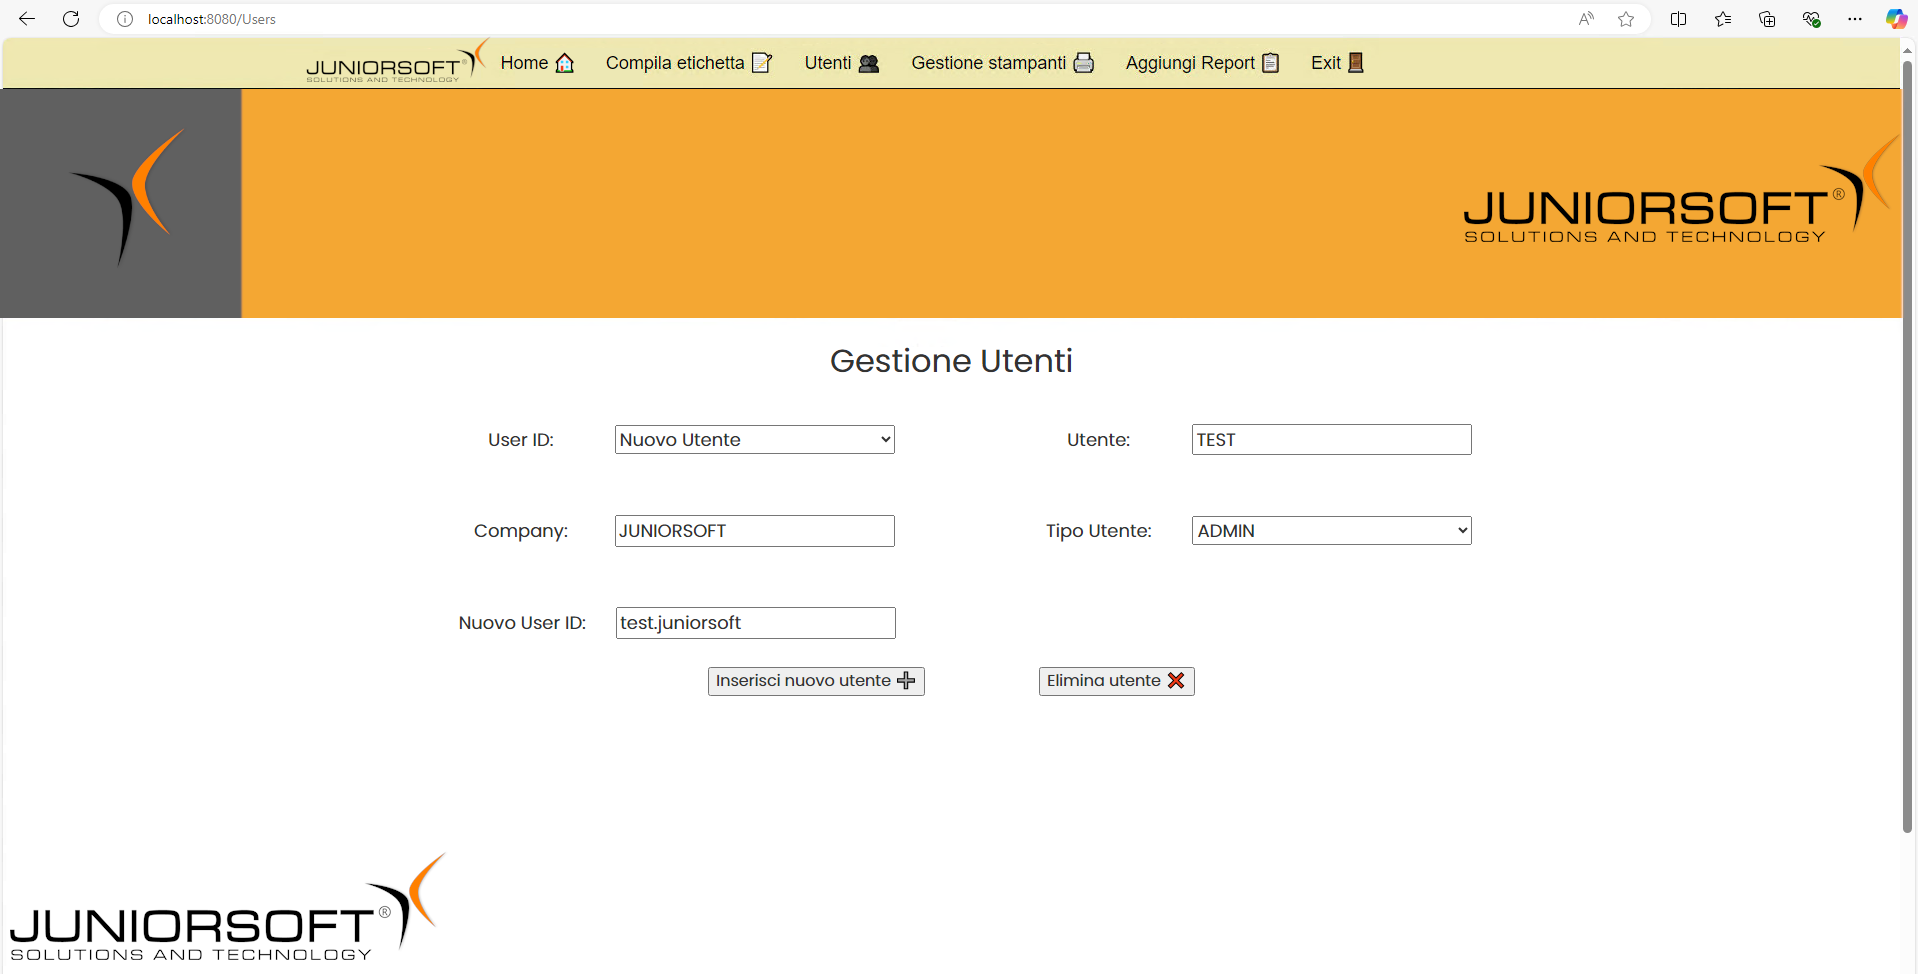Click the Juniorsoft footer logo
This screenshot has width=1918, height=974.
pos(228,908)
